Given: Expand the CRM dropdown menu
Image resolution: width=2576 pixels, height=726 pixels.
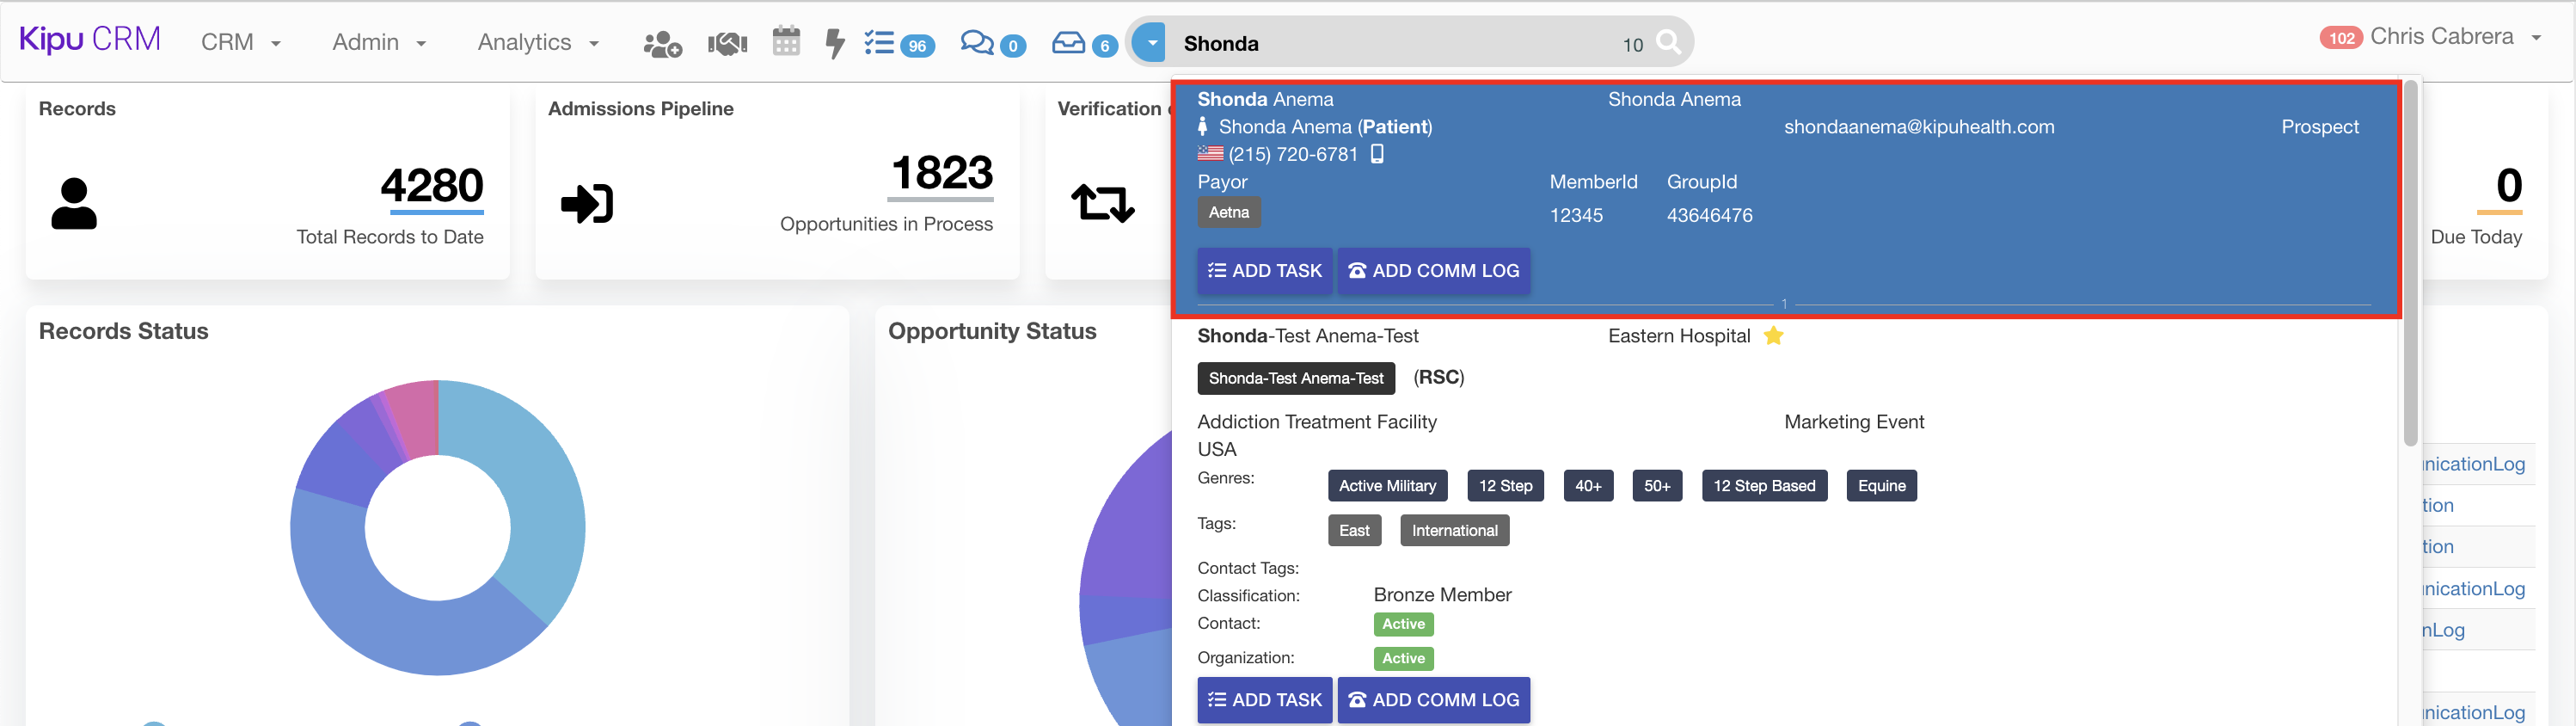Looking at the screenshot, I should 240,42.
